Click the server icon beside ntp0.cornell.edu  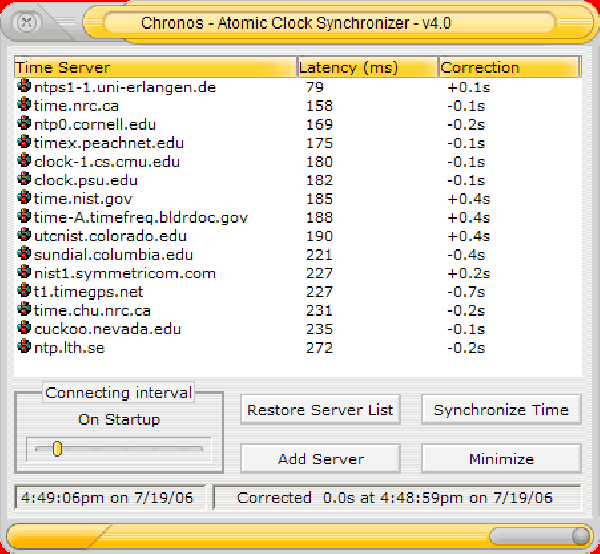click(24, 123)
